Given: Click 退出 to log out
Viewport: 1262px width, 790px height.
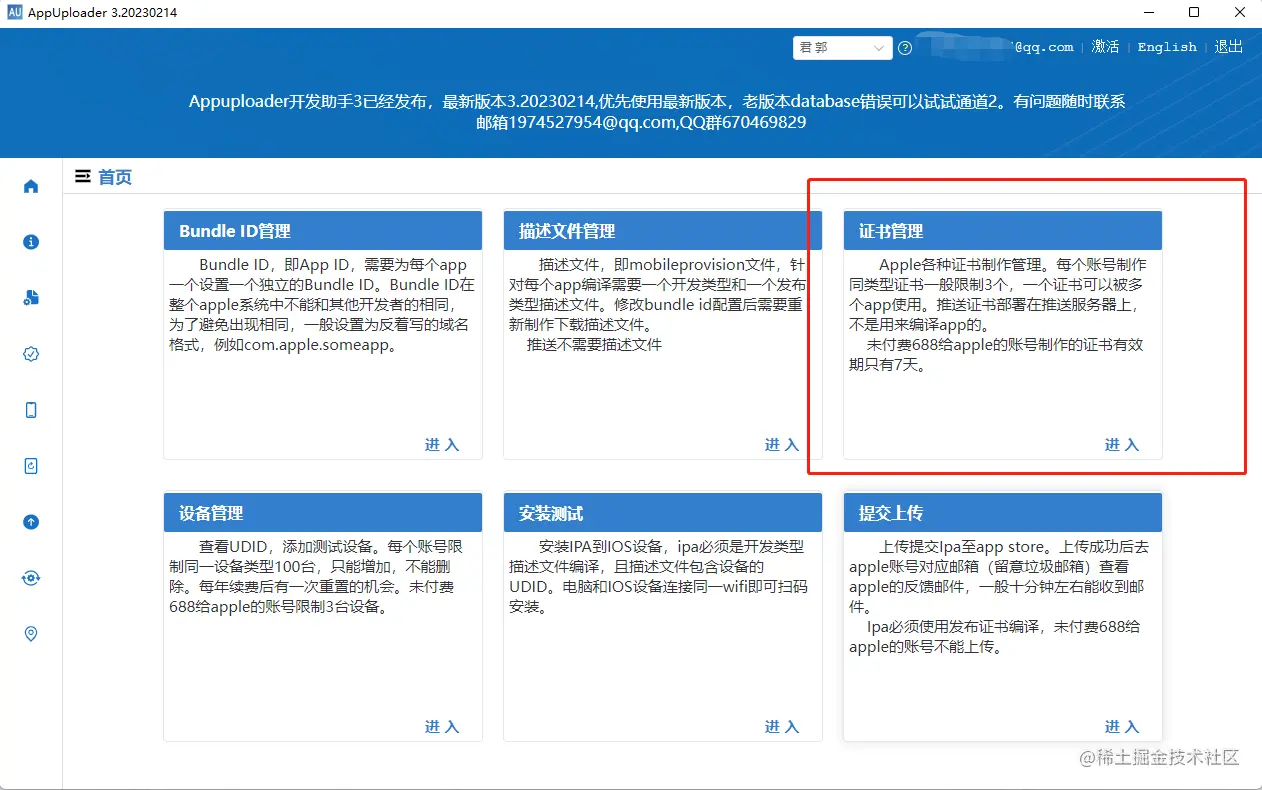Looking at the screenshot, I should pos(1229,47).
